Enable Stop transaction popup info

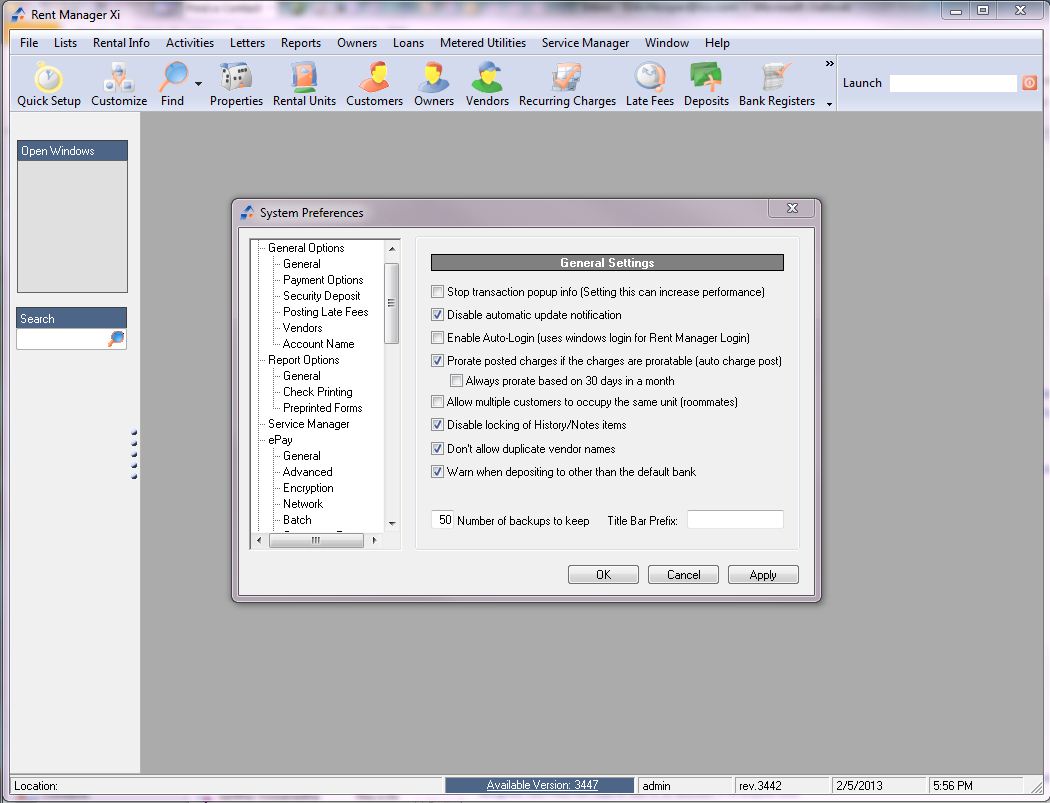[x=437, y=291]
